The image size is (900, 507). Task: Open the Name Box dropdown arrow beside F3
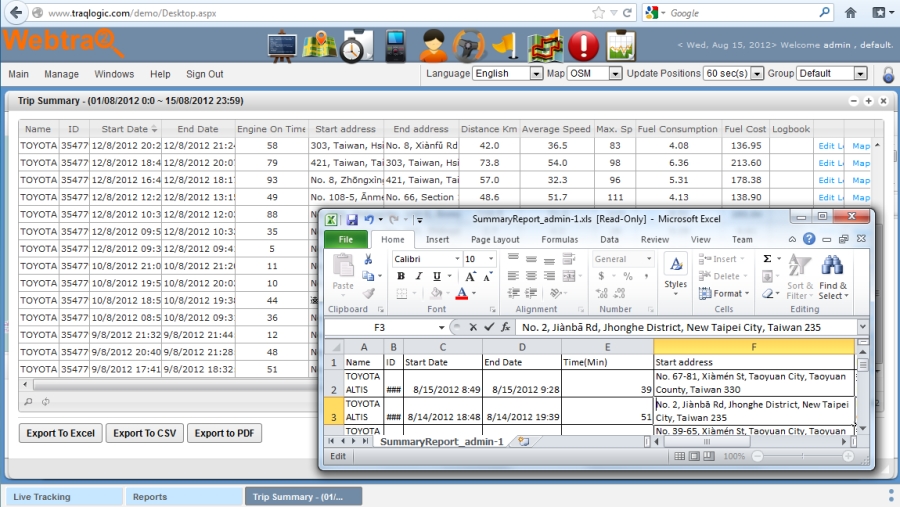coord(441,327)
